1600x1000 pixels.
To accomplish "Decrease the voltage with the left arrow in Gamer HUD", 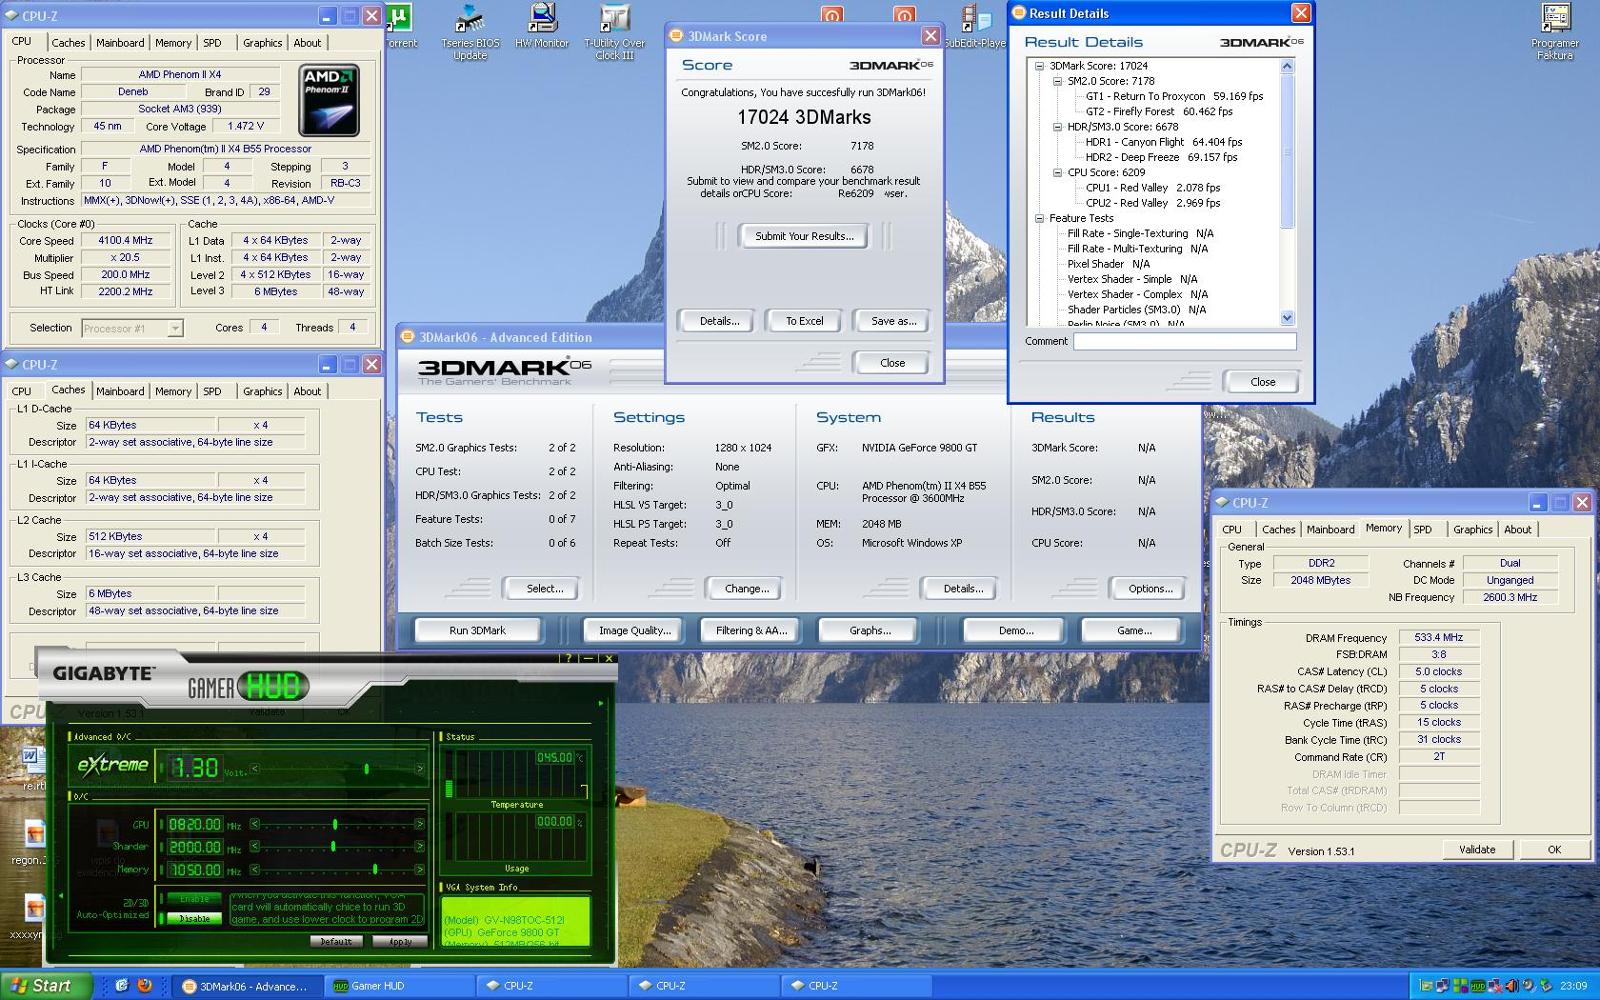I will [x=255, y=768].
